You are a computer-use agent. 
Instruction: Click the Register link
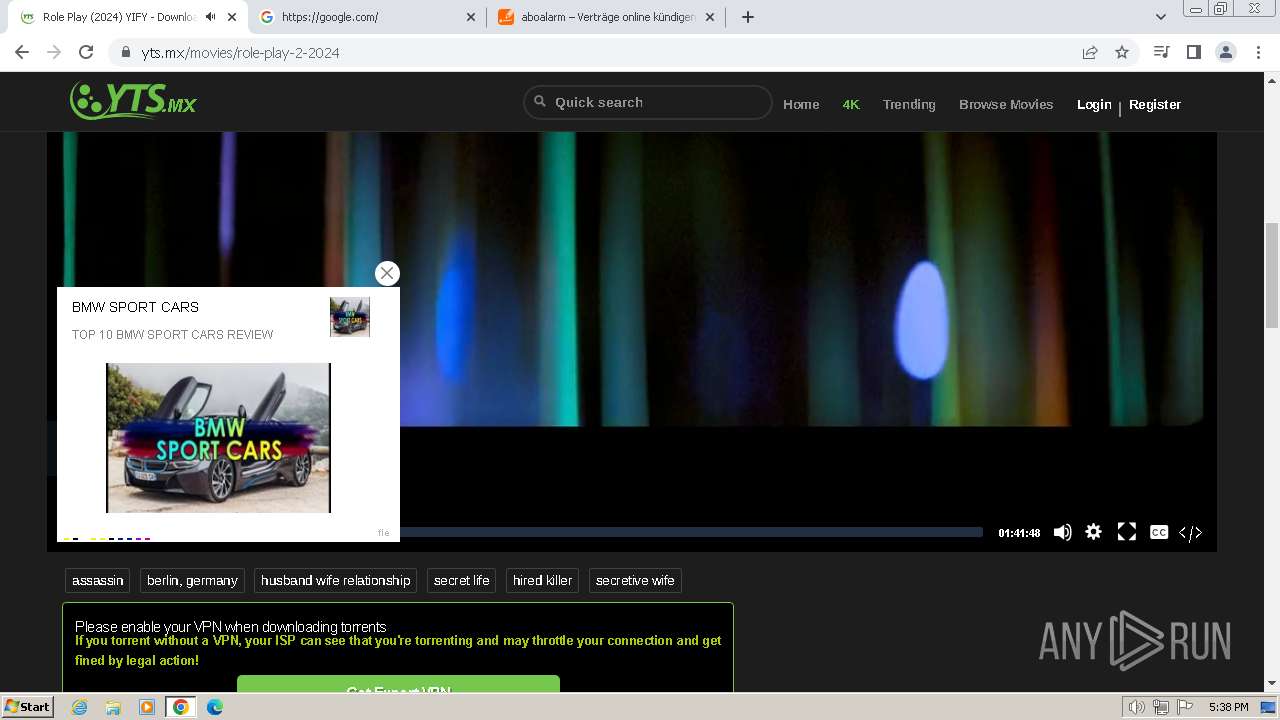coord(1155,104)
